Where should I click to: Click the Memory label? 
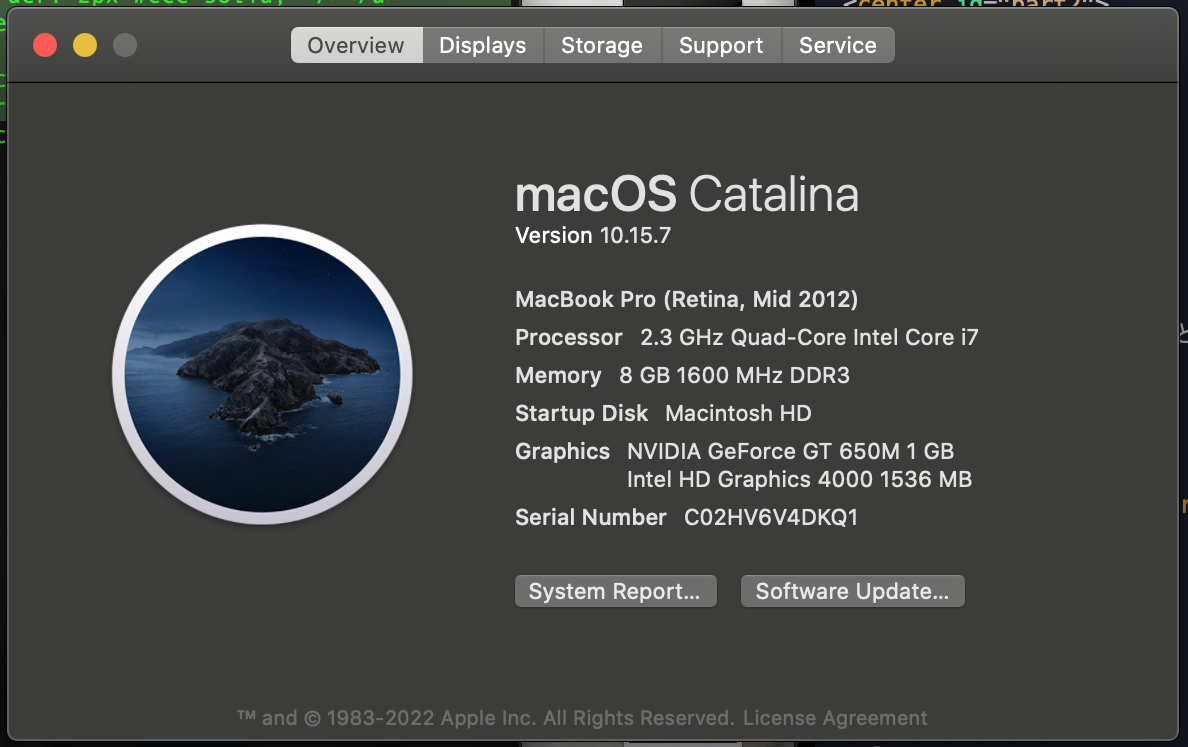pos(558,375)
